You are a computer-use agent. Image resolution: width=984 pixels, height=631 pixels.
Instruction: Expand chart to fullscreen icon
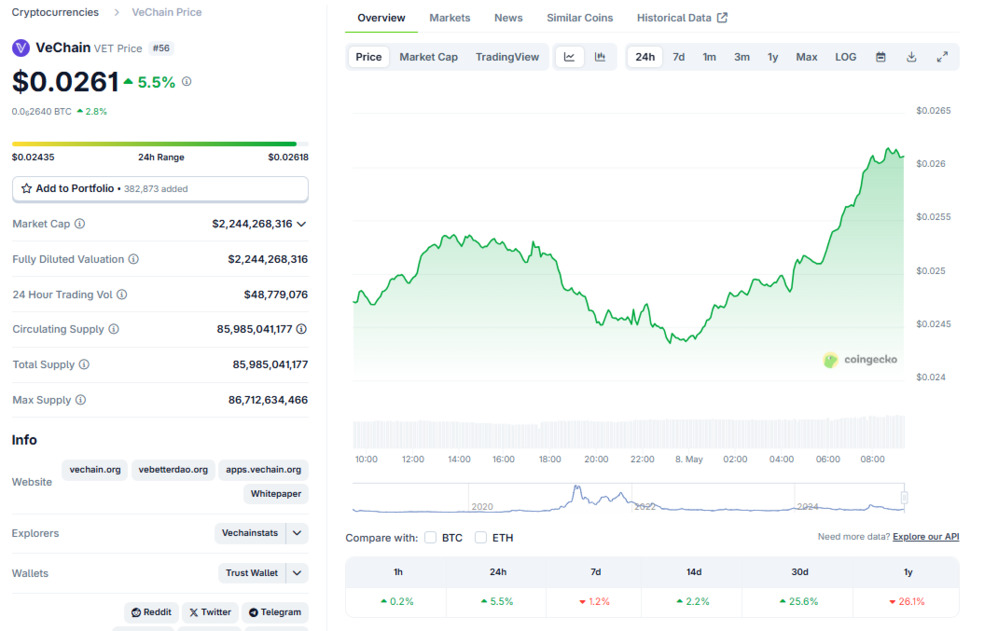click(942, 57)
